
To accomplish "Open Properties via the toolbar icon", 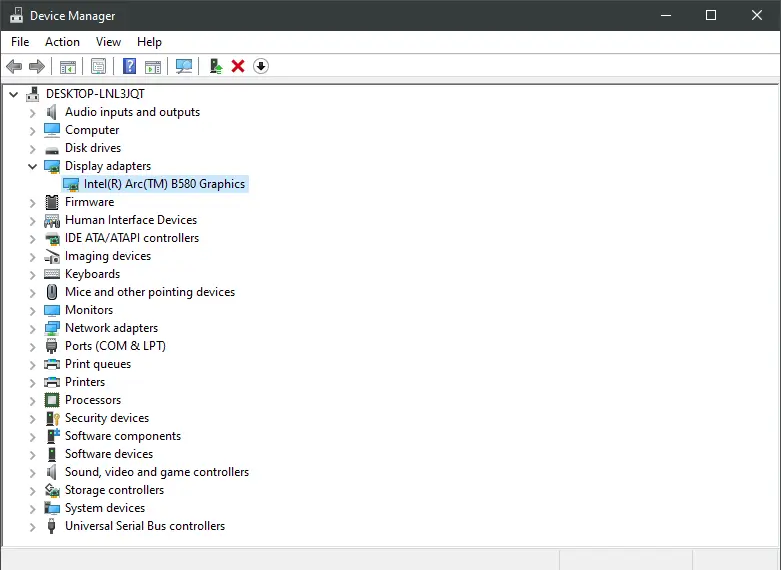I will coord(98,66).
